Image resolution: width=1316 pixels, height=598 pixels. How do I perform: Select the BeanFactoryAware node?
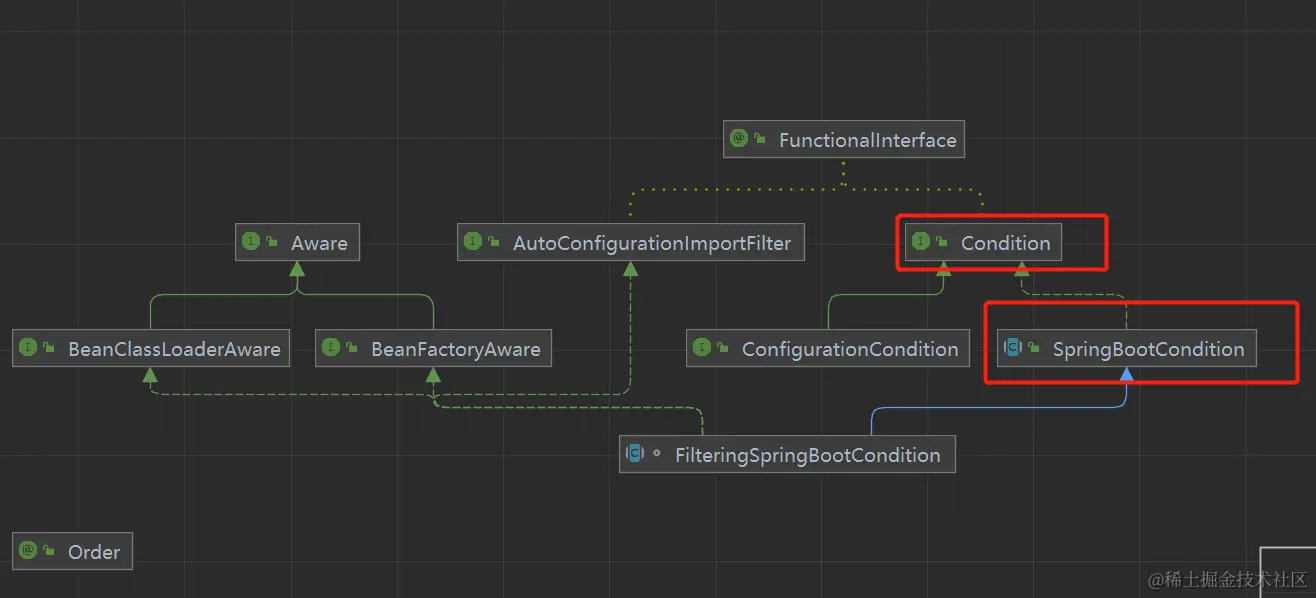(433, 349)
